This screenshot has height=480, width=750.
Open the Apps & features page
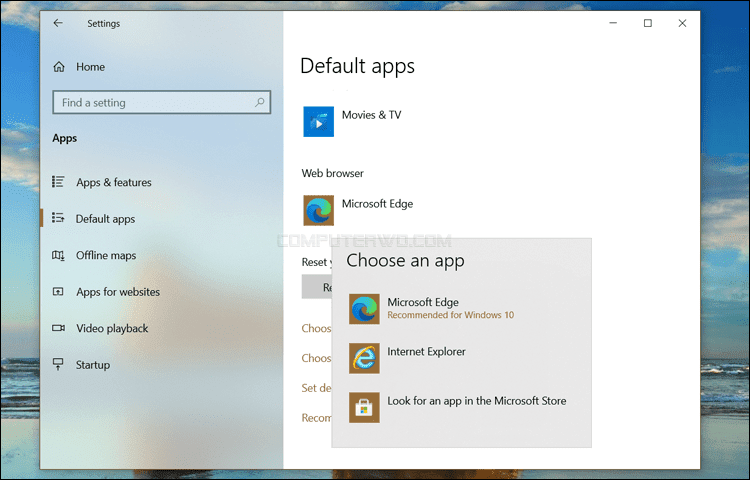pyautogui.click(x=114, y=182)
